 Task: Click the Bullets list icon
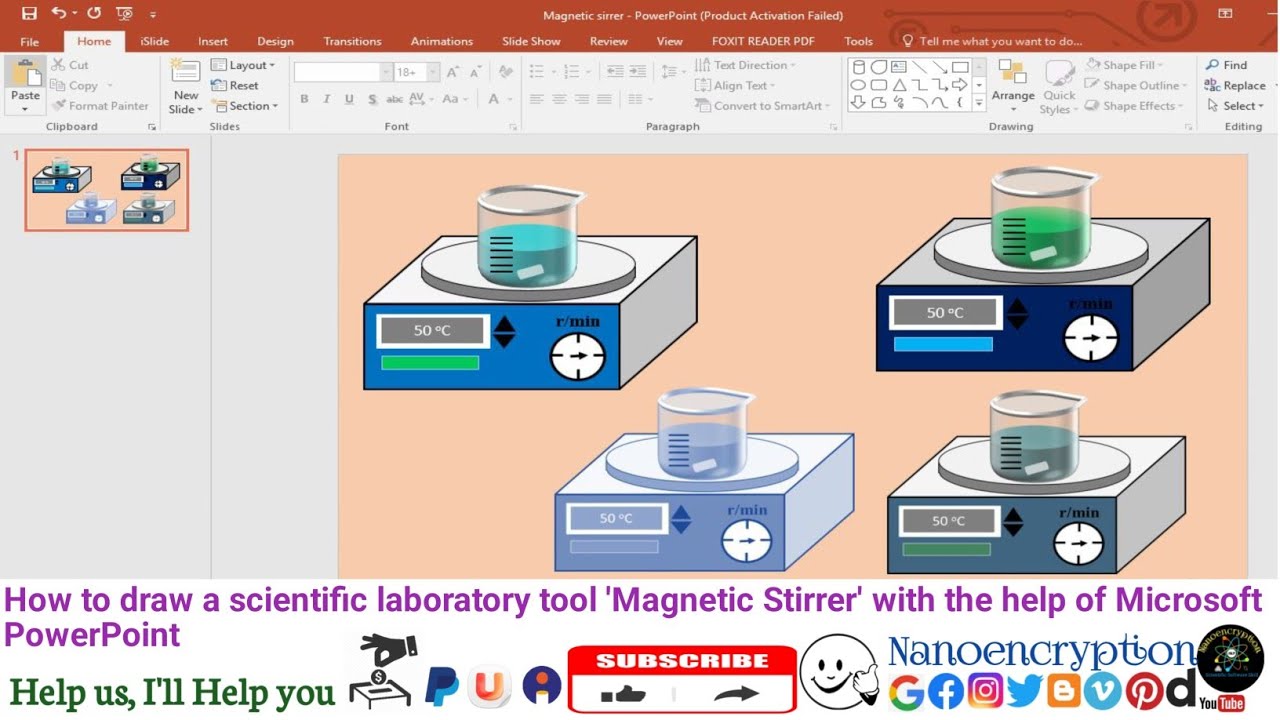(x=539, y=72)
